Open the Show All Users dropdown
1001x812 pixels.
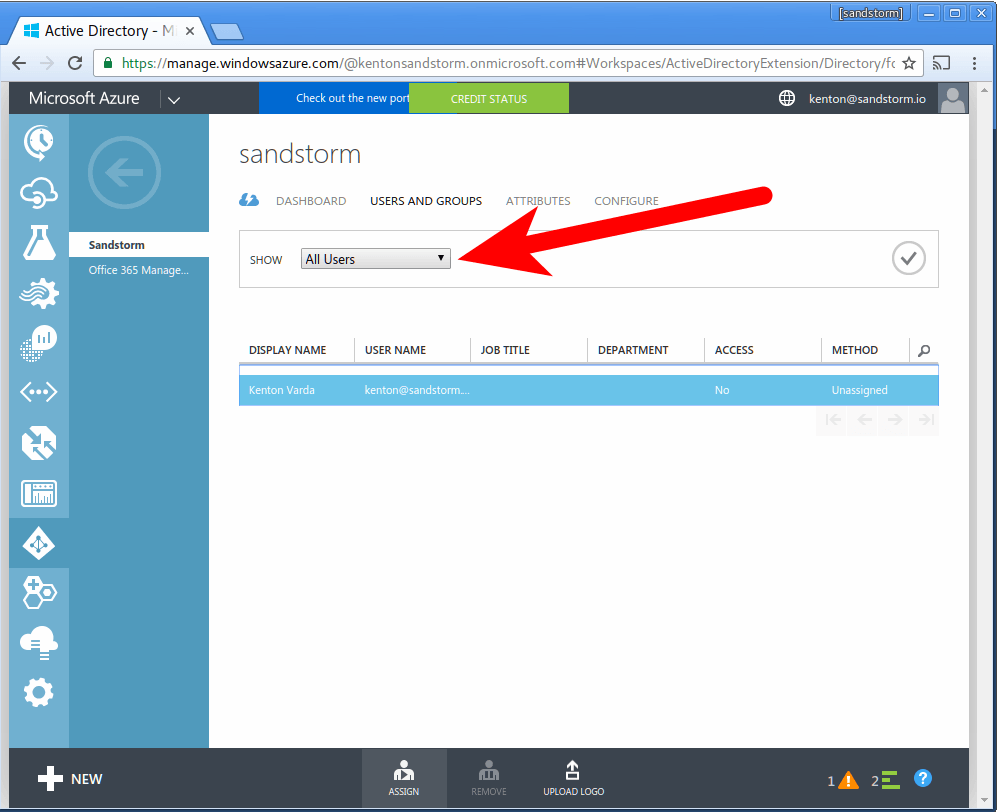pyautogui.click(x=375, y=259)
